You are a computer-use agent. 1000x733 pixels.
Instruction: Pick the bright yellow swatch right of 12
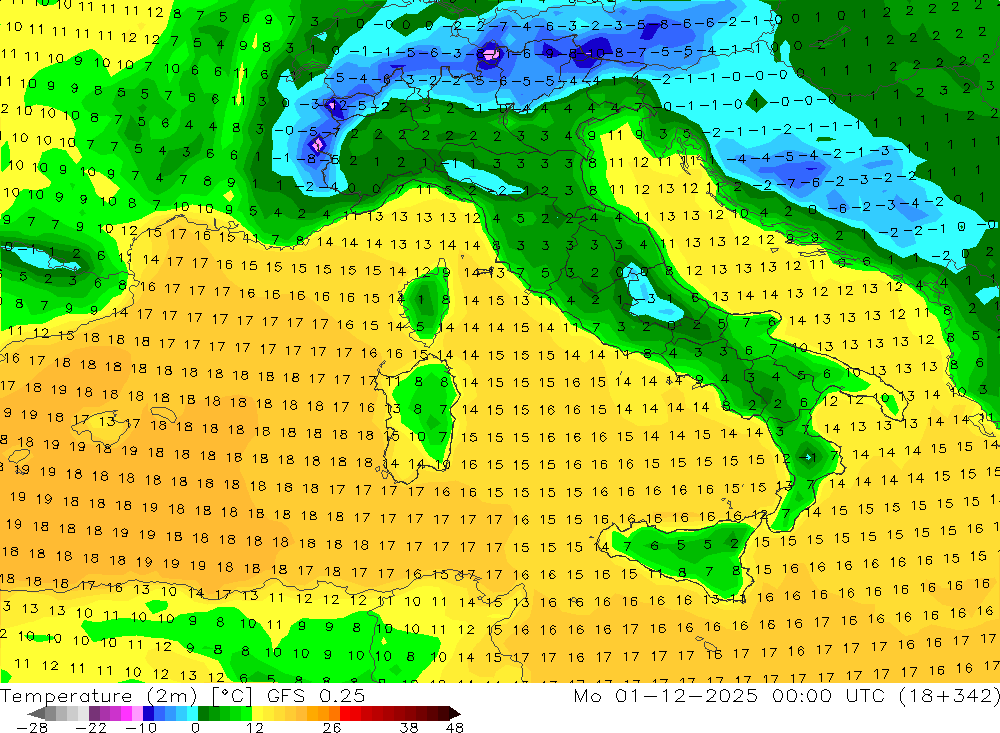pos(258,713)
